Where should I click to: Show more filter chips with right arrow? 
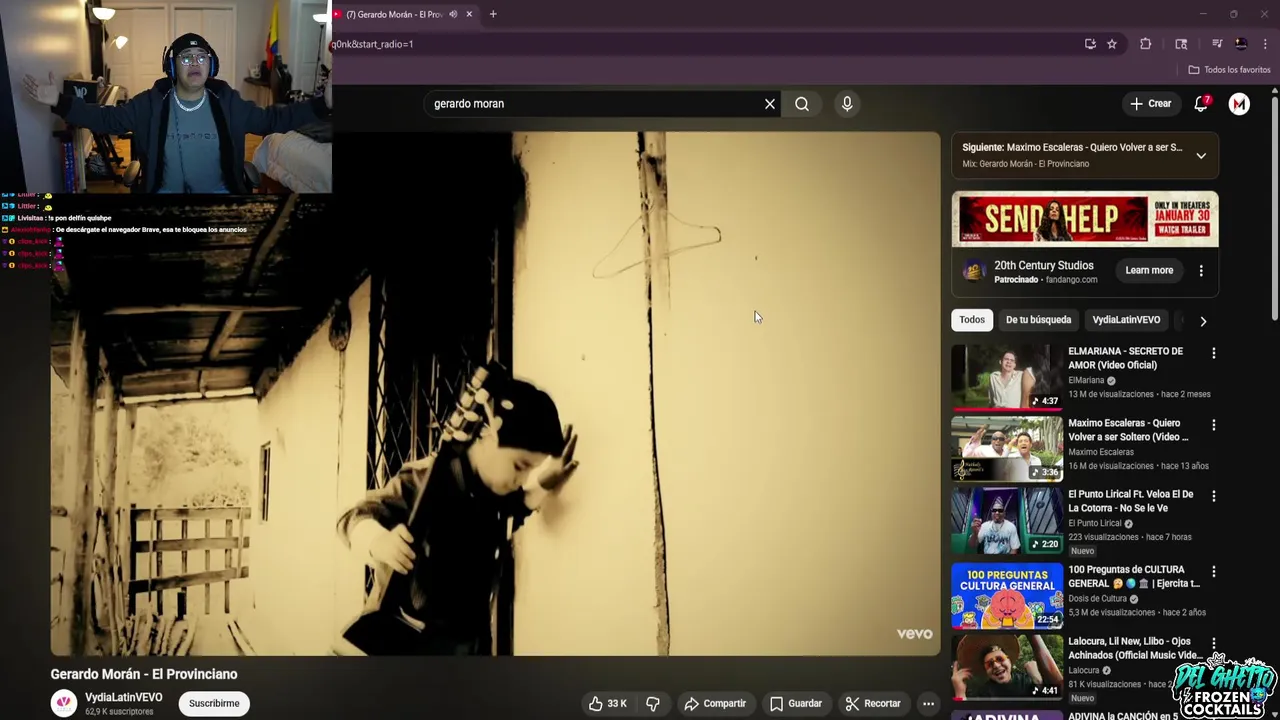tap(1203, 321)
